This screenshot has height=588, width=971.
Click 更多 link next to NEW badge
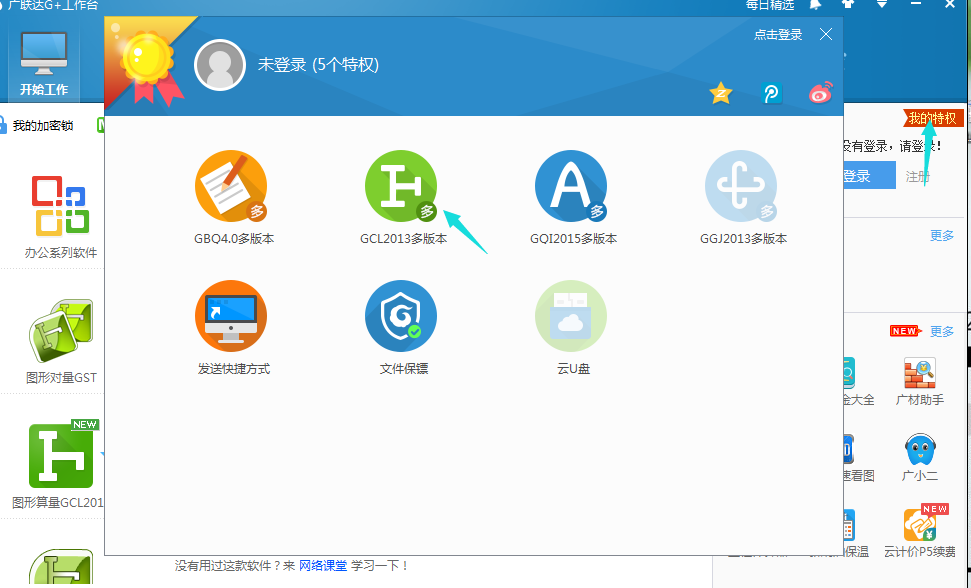point(942,331)
